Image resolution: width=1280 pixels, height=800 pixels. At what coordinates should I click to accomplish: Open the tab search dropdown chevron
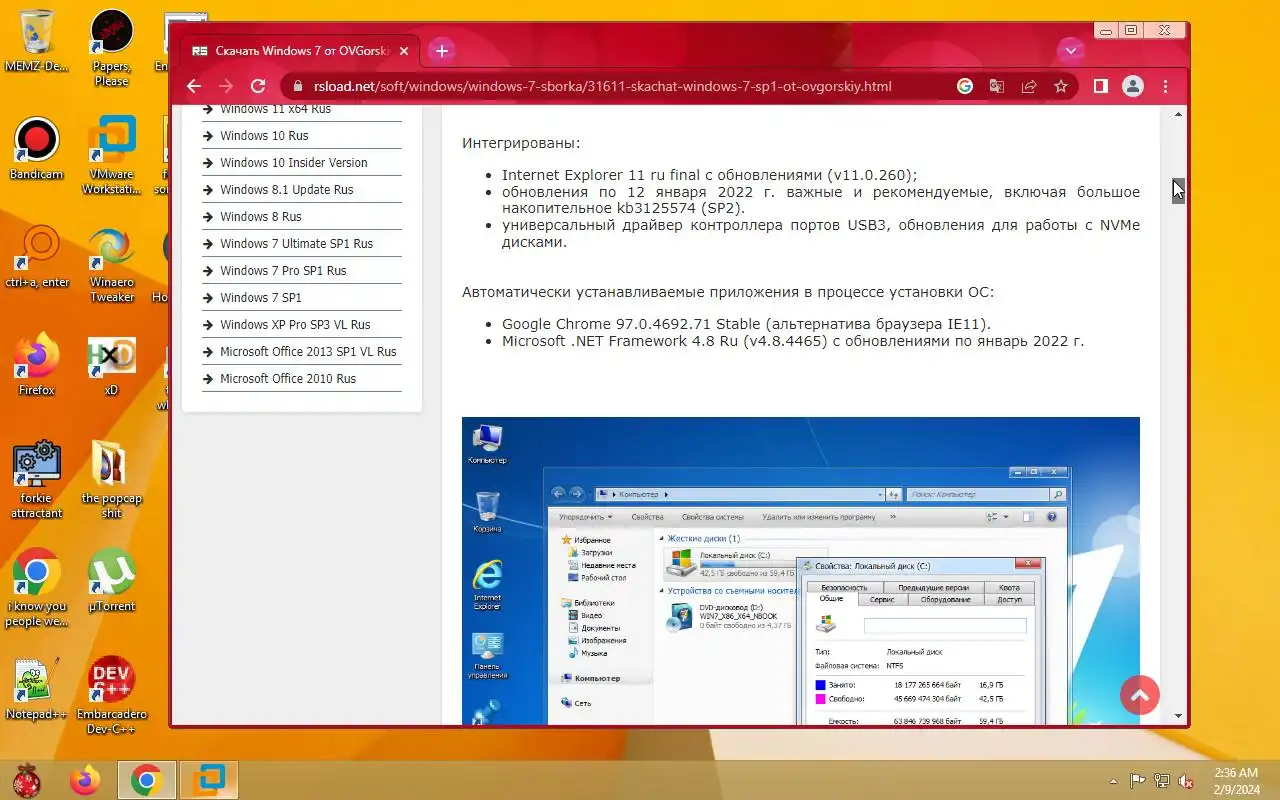[1071, 50]
